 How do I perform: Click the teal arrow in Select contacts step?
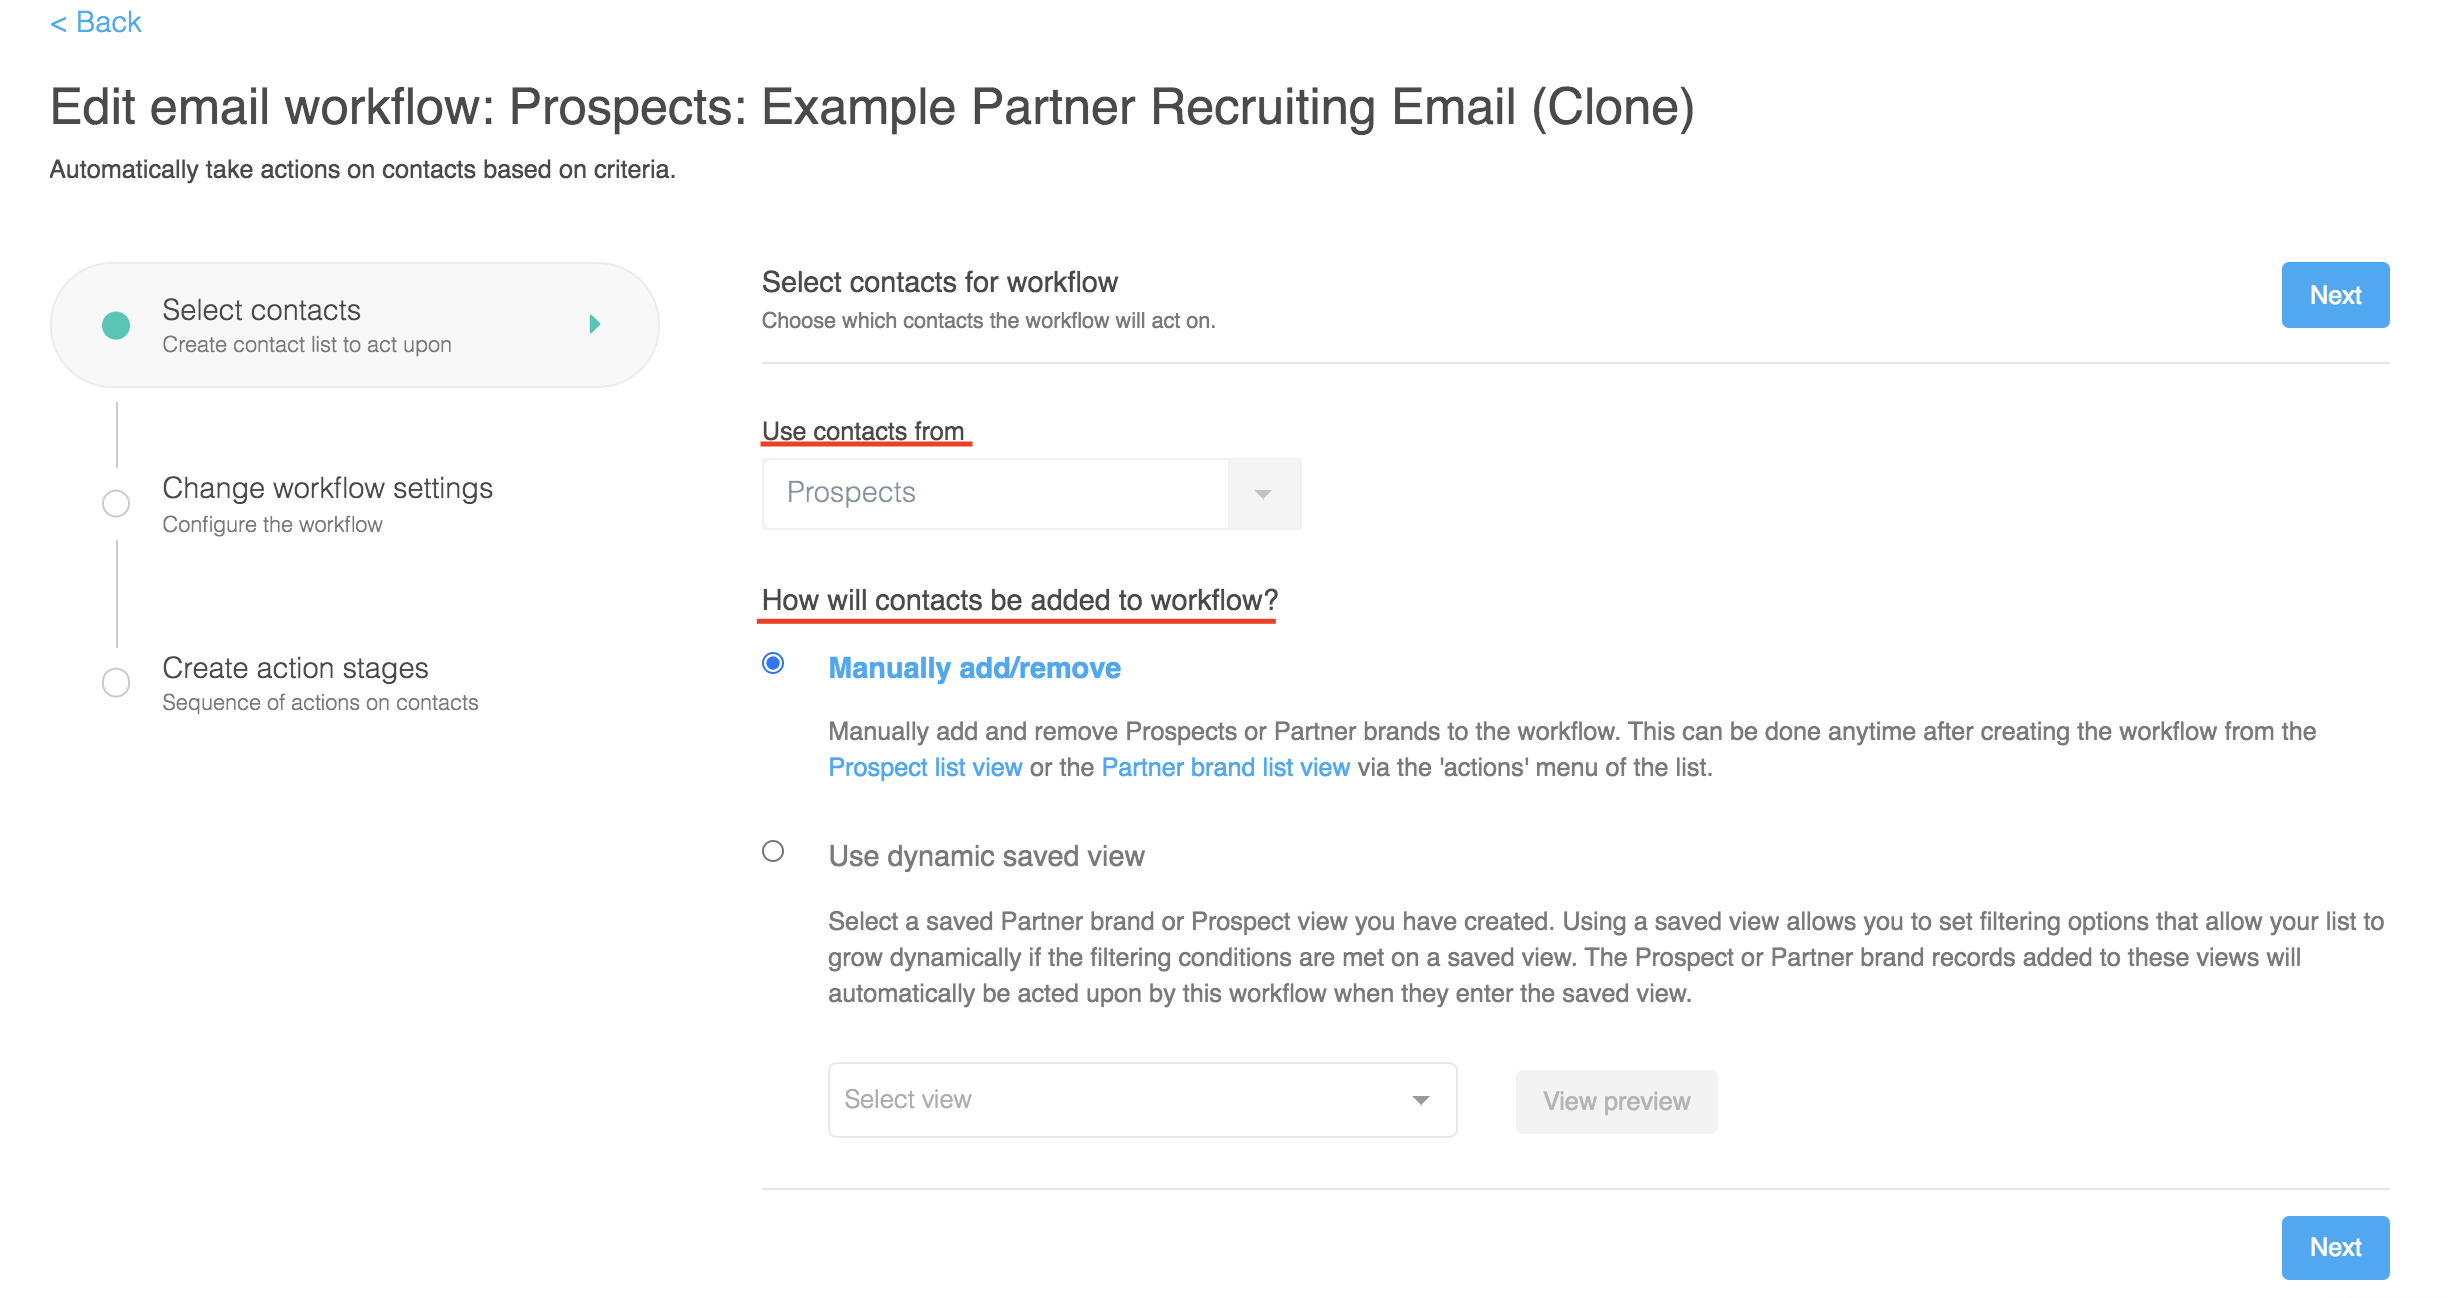pyautogui.click(x=595, y=324)
